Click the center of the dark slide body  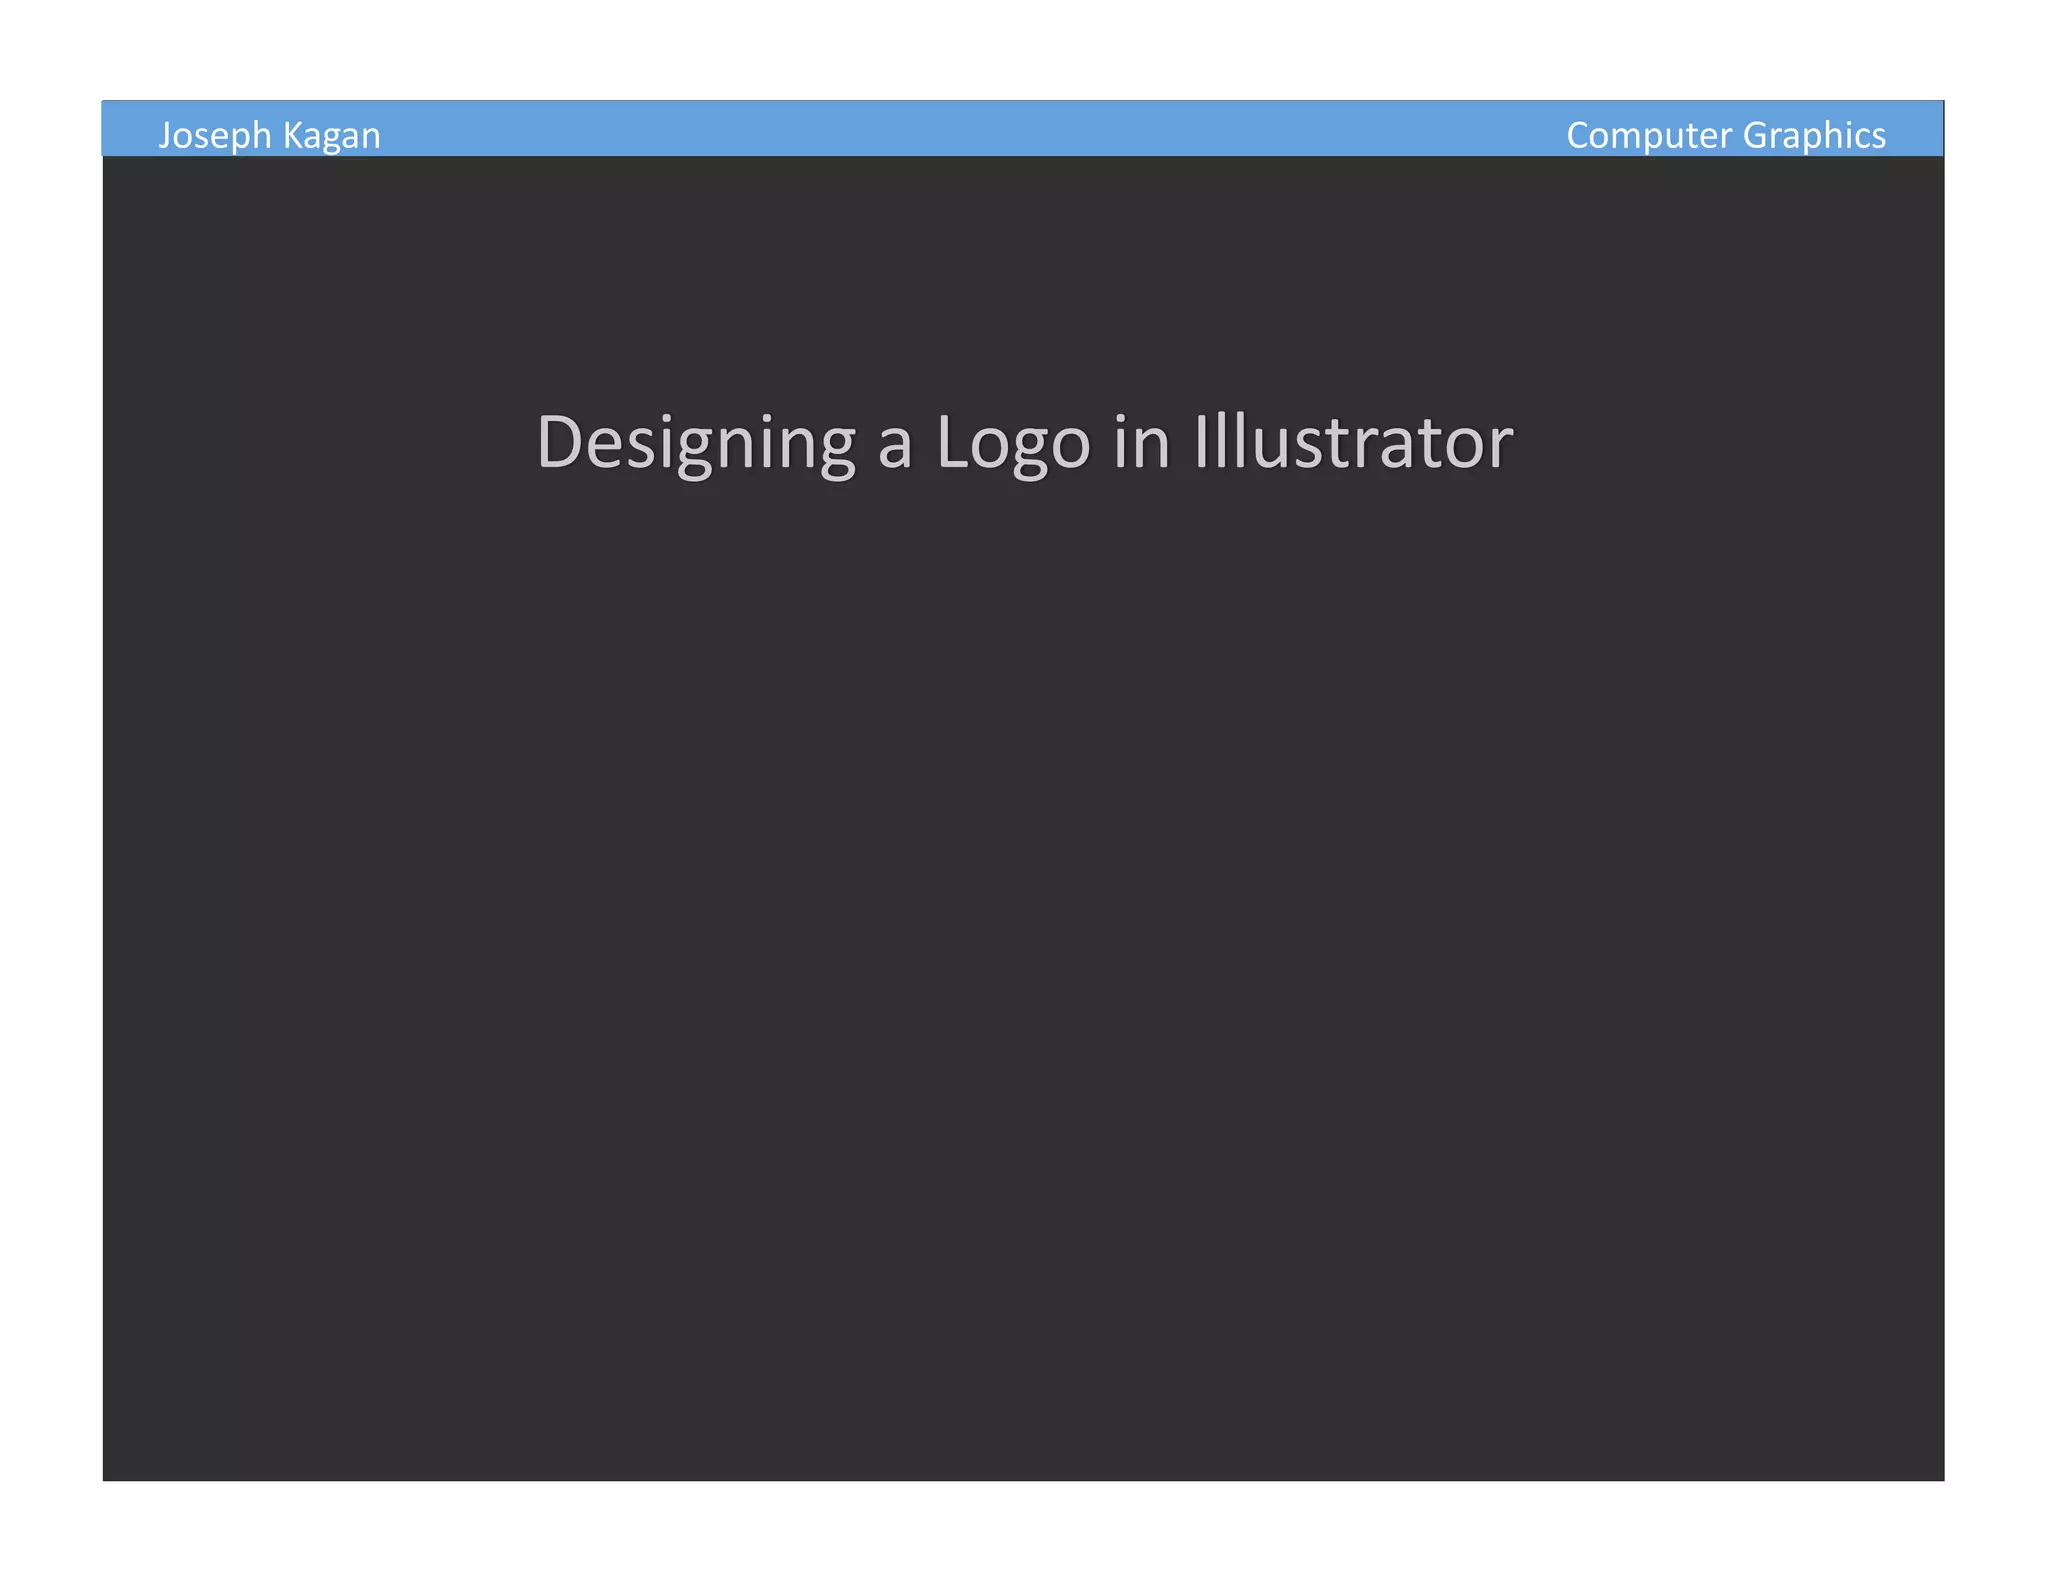1024,818
